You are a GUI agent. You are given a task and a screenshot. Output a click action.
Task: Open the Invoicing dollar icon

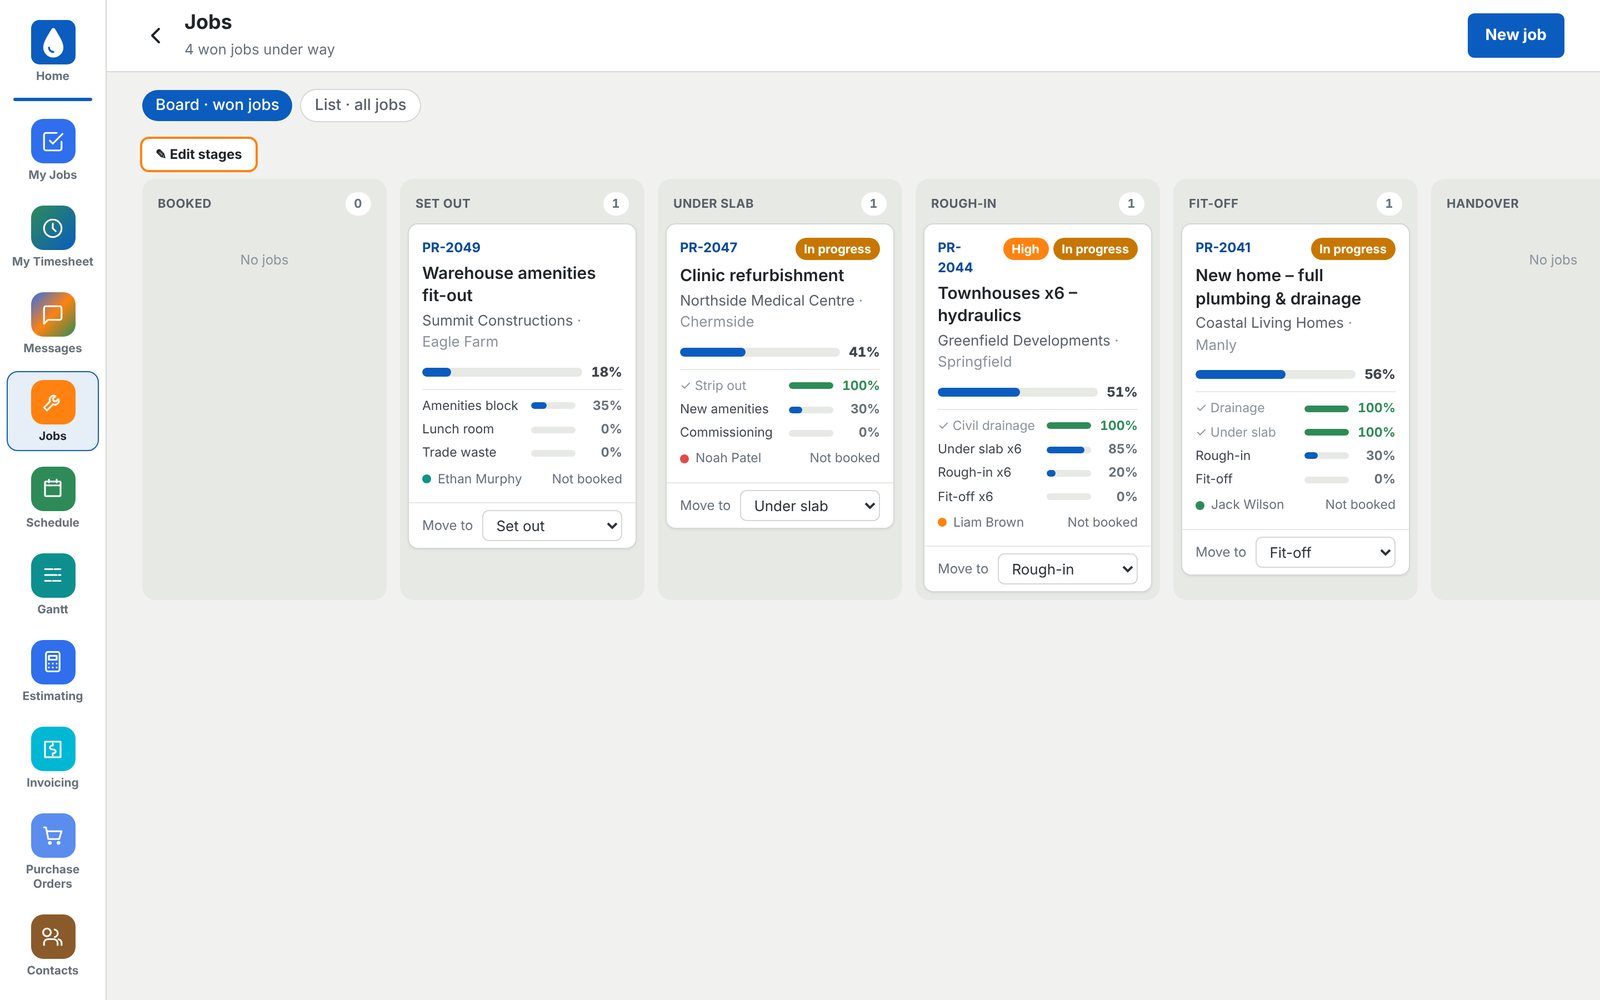[53, 749]
